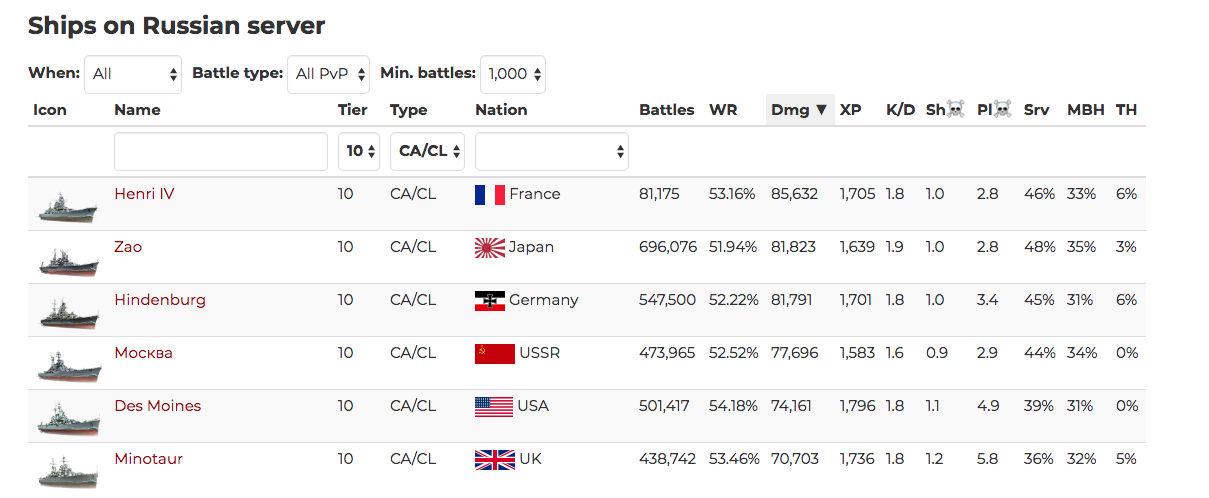Open the Nation filter dropdown

pos(551,152)
